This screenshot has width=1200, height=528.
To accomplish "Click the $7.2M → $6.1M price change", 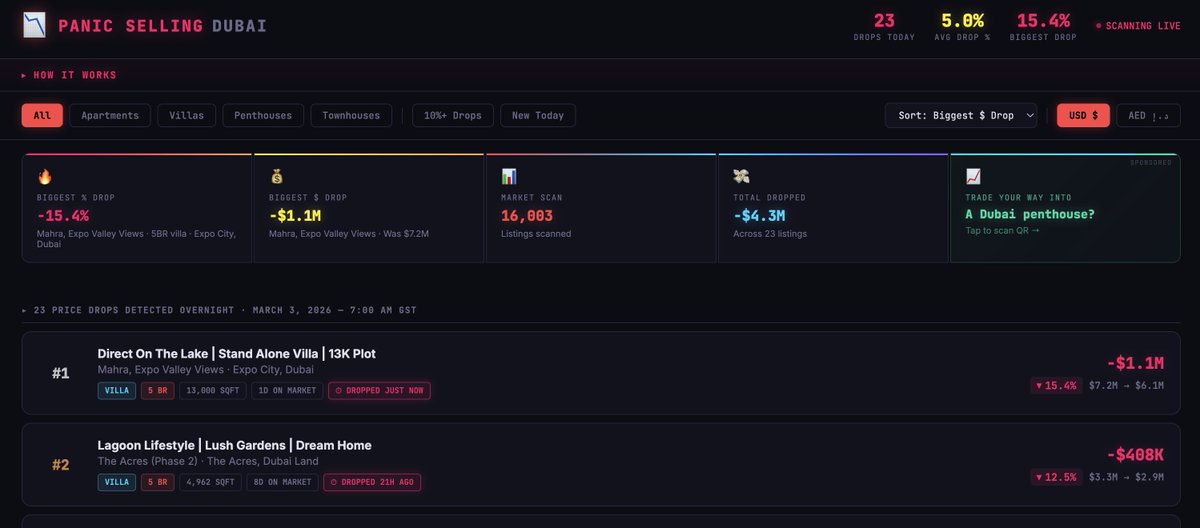I will point(1126,385).
